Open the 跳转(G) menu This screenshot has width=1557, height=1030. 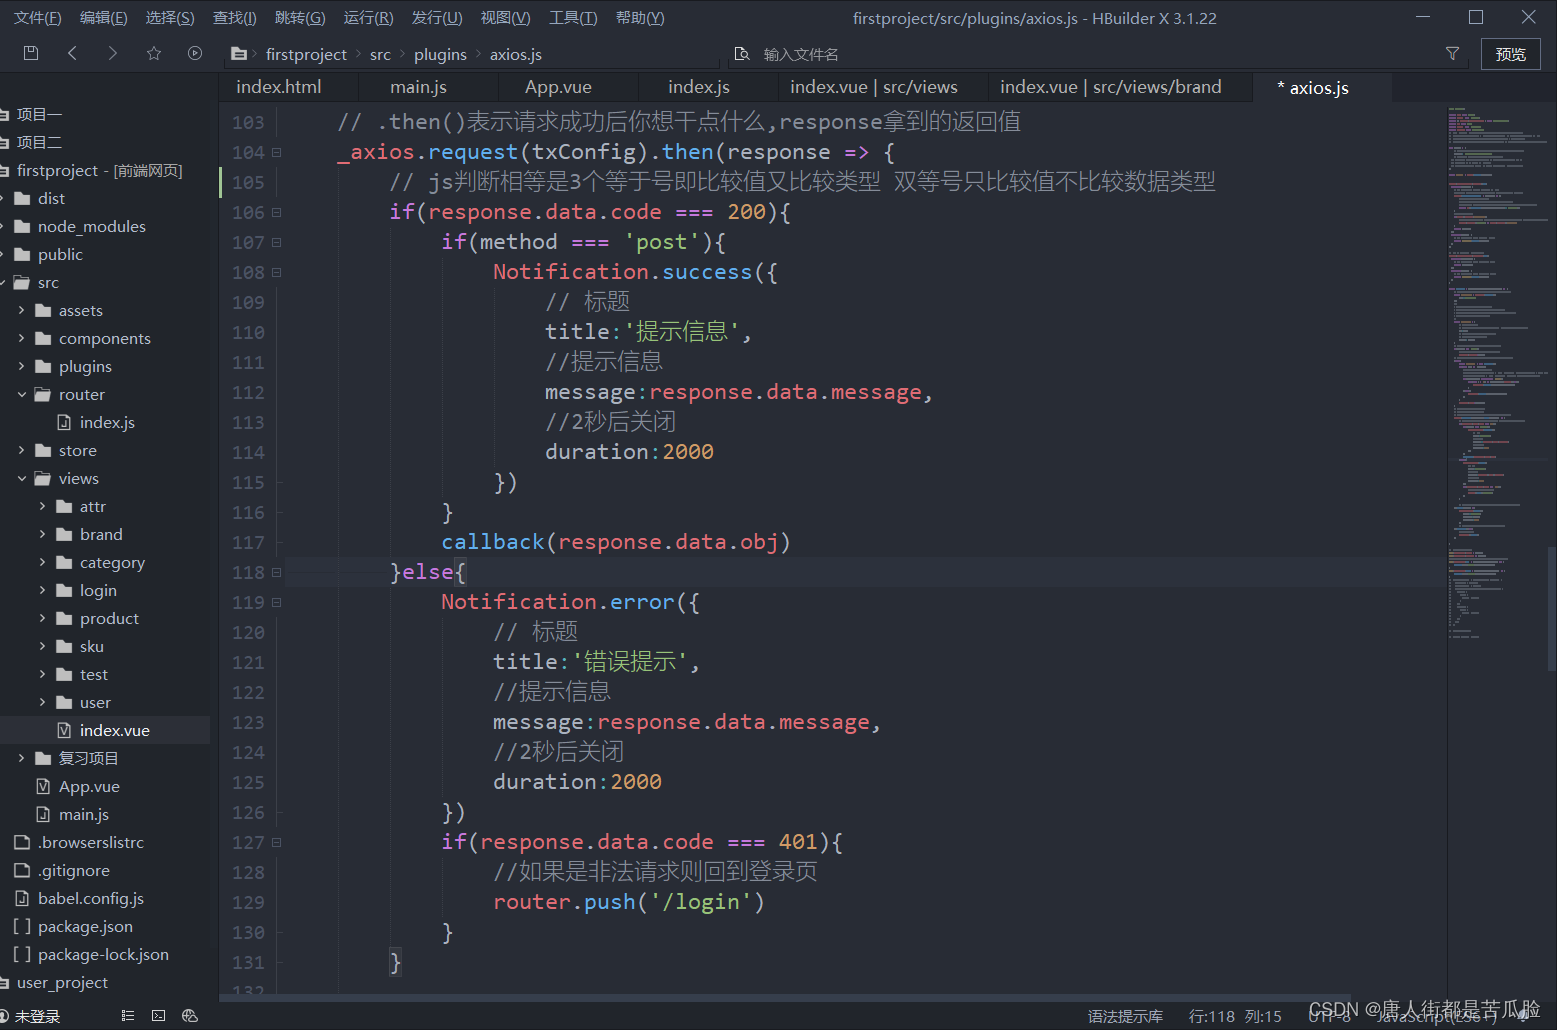click(x=300, y=18)
